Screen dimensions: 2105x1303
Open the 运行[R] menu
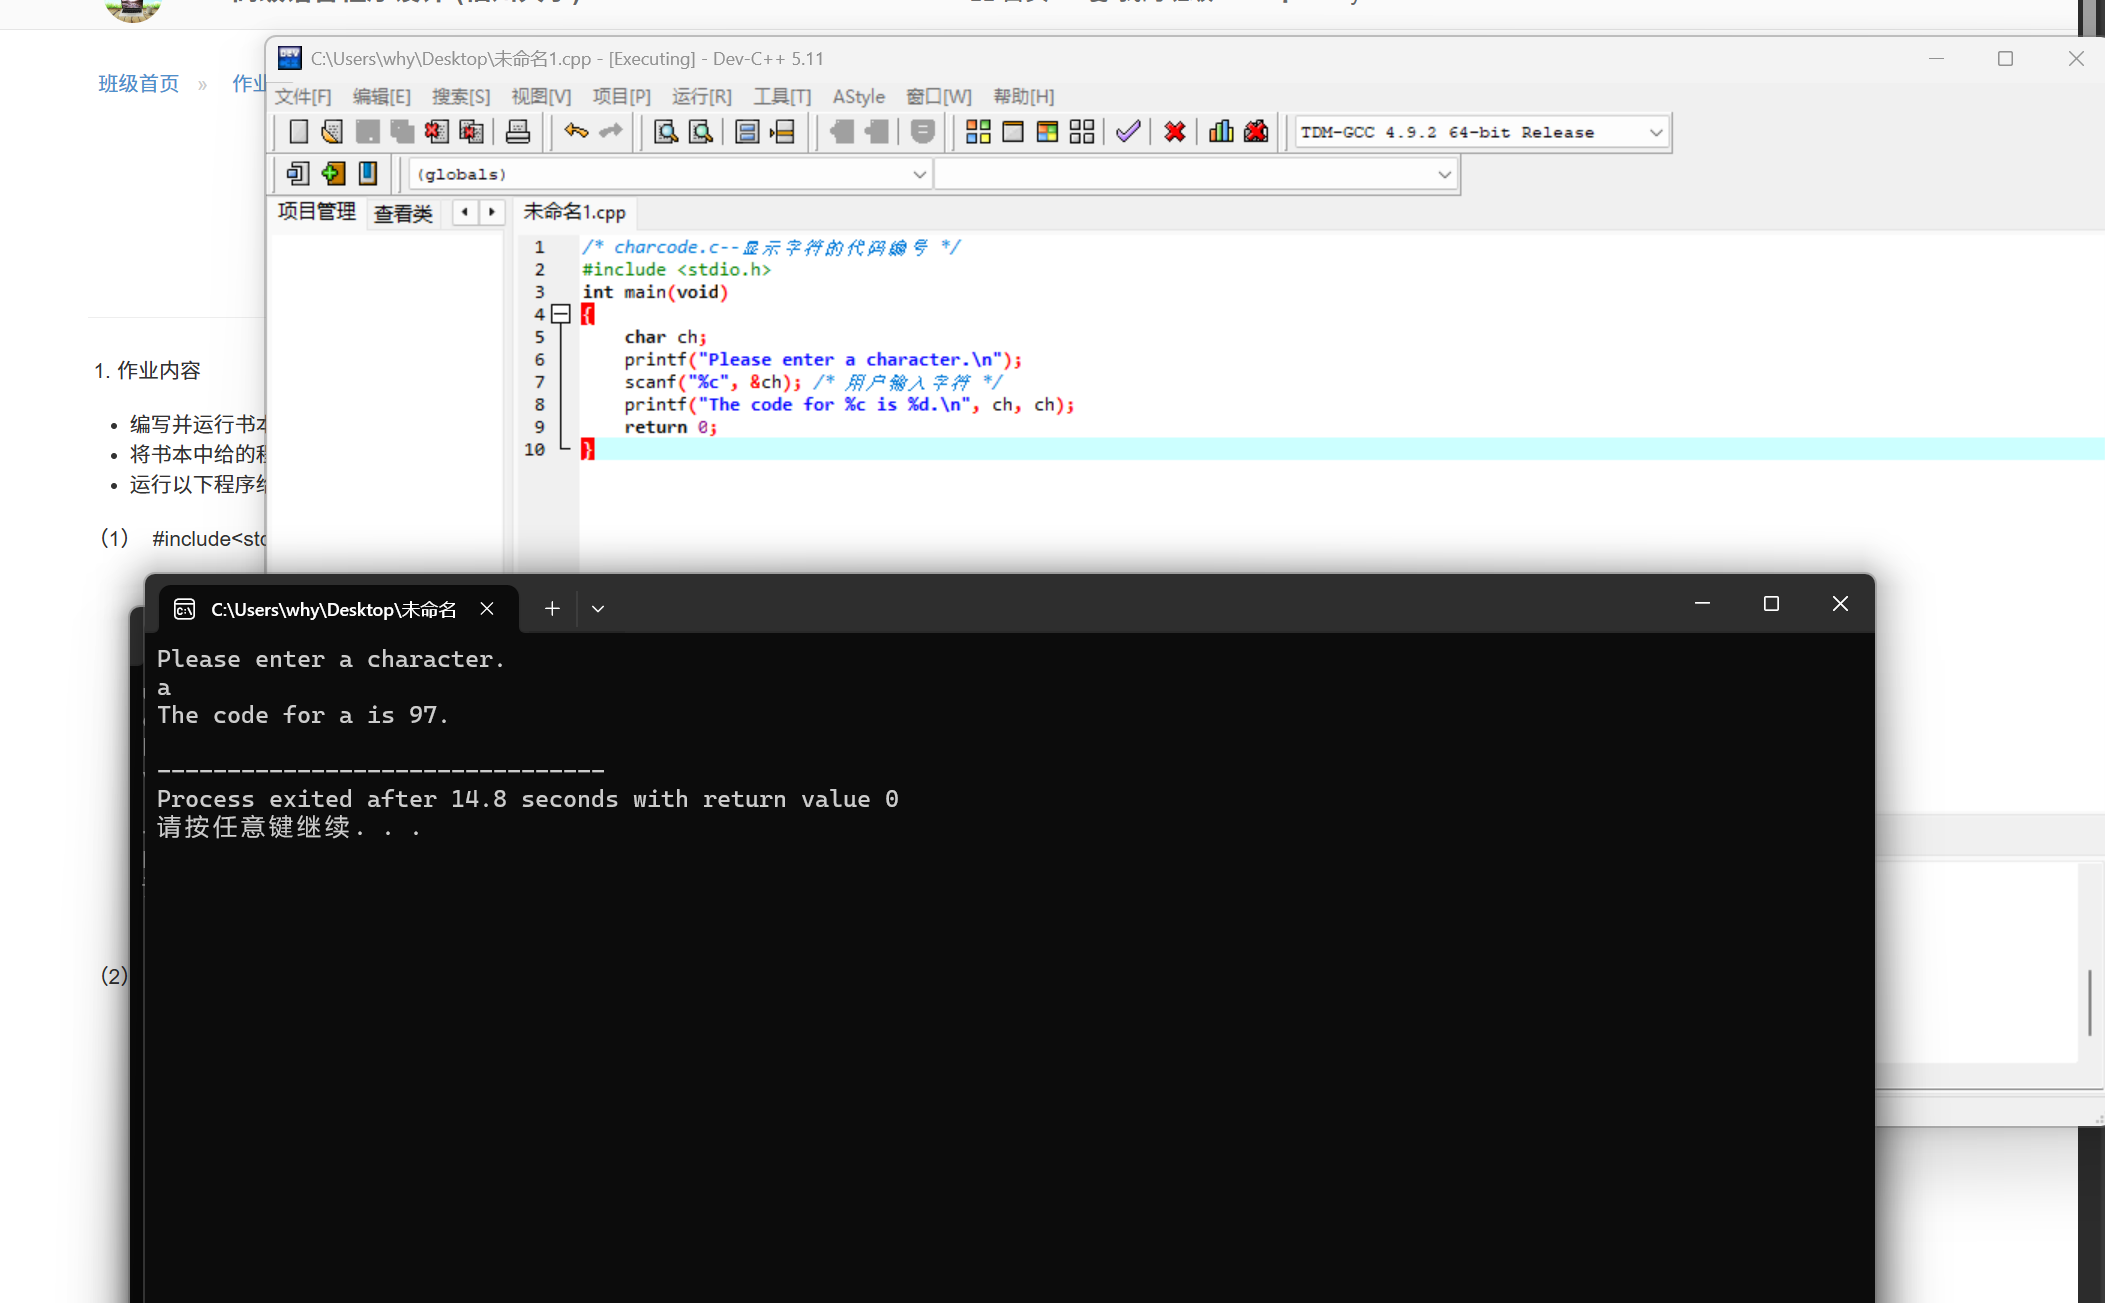[x=701, y=96]
